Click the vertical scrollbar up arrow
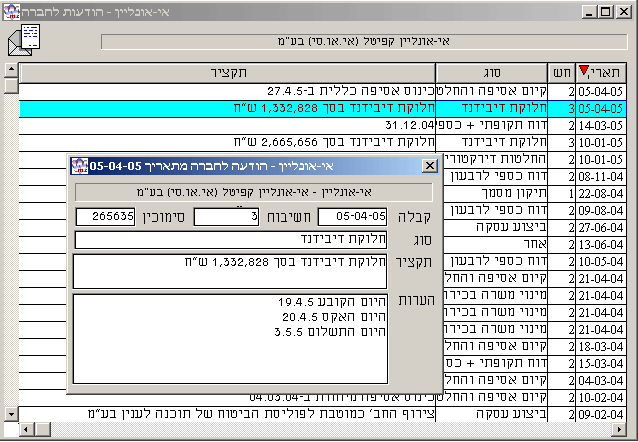This screenshot has height=442, width=638. 11,70
